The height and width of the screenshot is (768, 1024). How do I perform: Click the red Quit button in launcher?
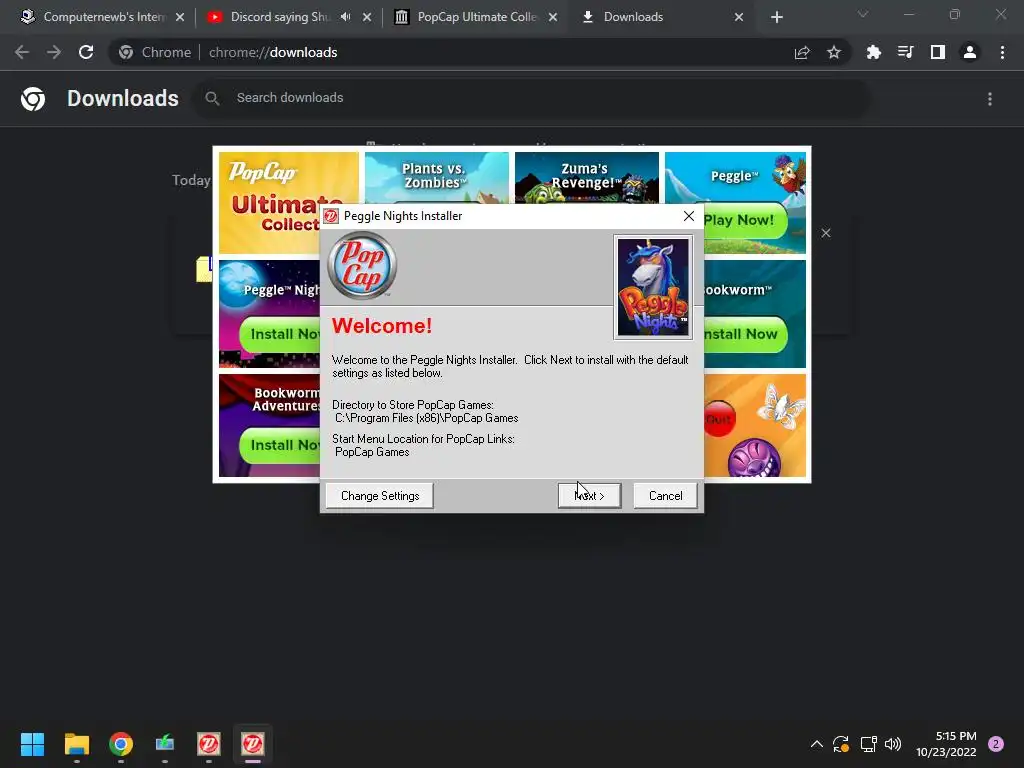pos(719,419)
